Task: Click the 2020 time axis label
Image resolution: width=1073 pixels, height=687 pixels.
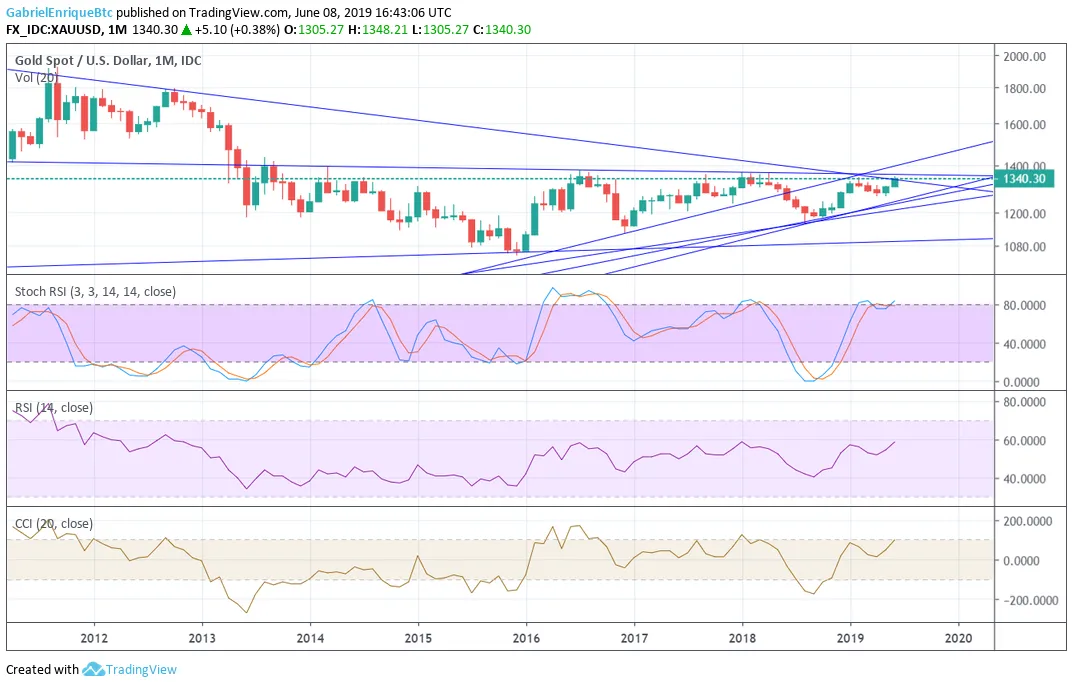Action: pyautogui.click(x=958, y=638)
